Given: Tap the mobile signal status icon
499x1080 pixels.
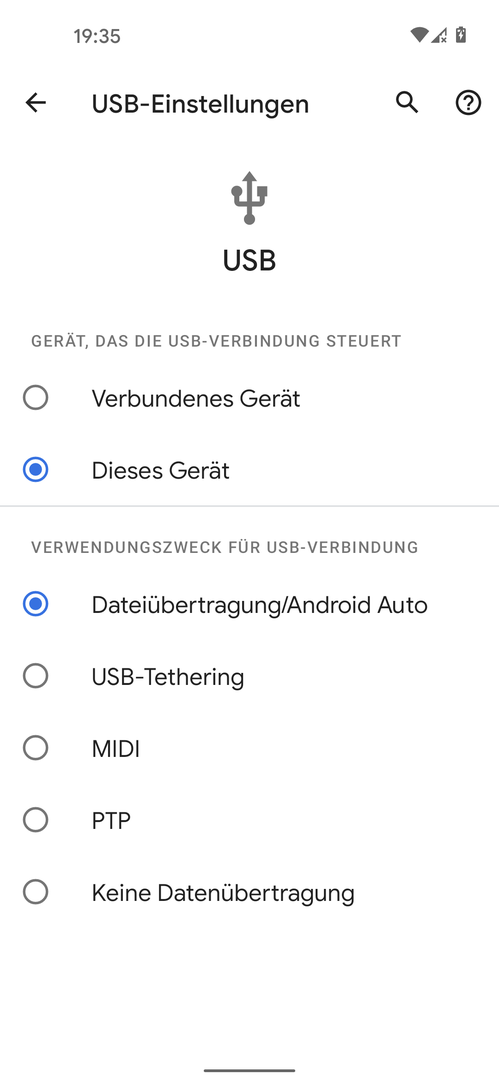Looking at the screenshot, I should pyautogui.click(x=439, y=35).
